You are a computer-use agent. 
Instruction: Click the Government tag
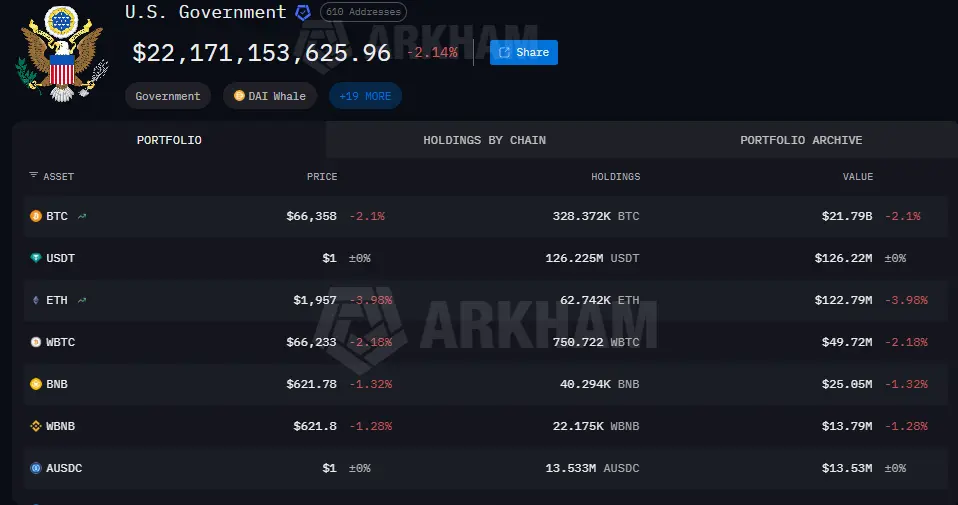tap(168, 96)
